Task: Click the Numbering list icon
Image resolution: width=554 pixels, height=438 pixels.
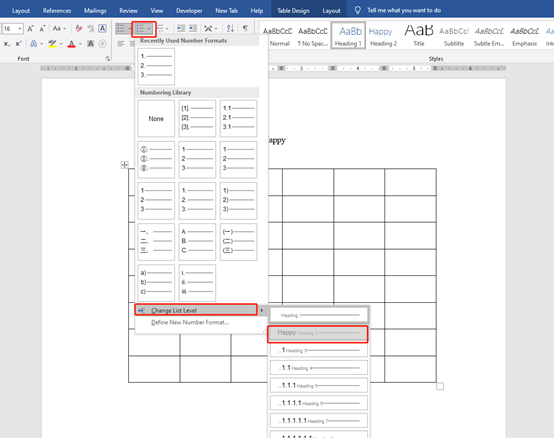Action: pos(141,29)
